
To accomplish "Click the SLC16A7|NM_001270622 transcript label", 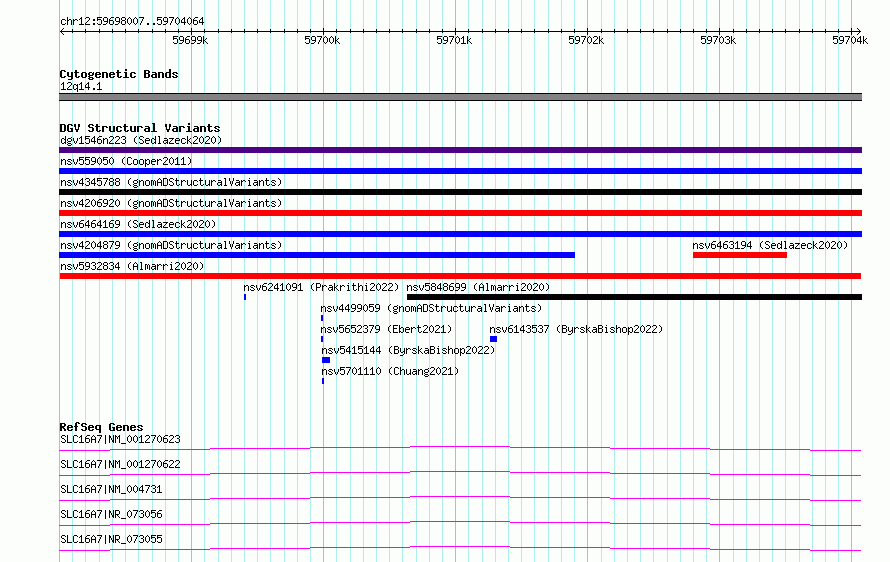I will click(x=120, y=464).
